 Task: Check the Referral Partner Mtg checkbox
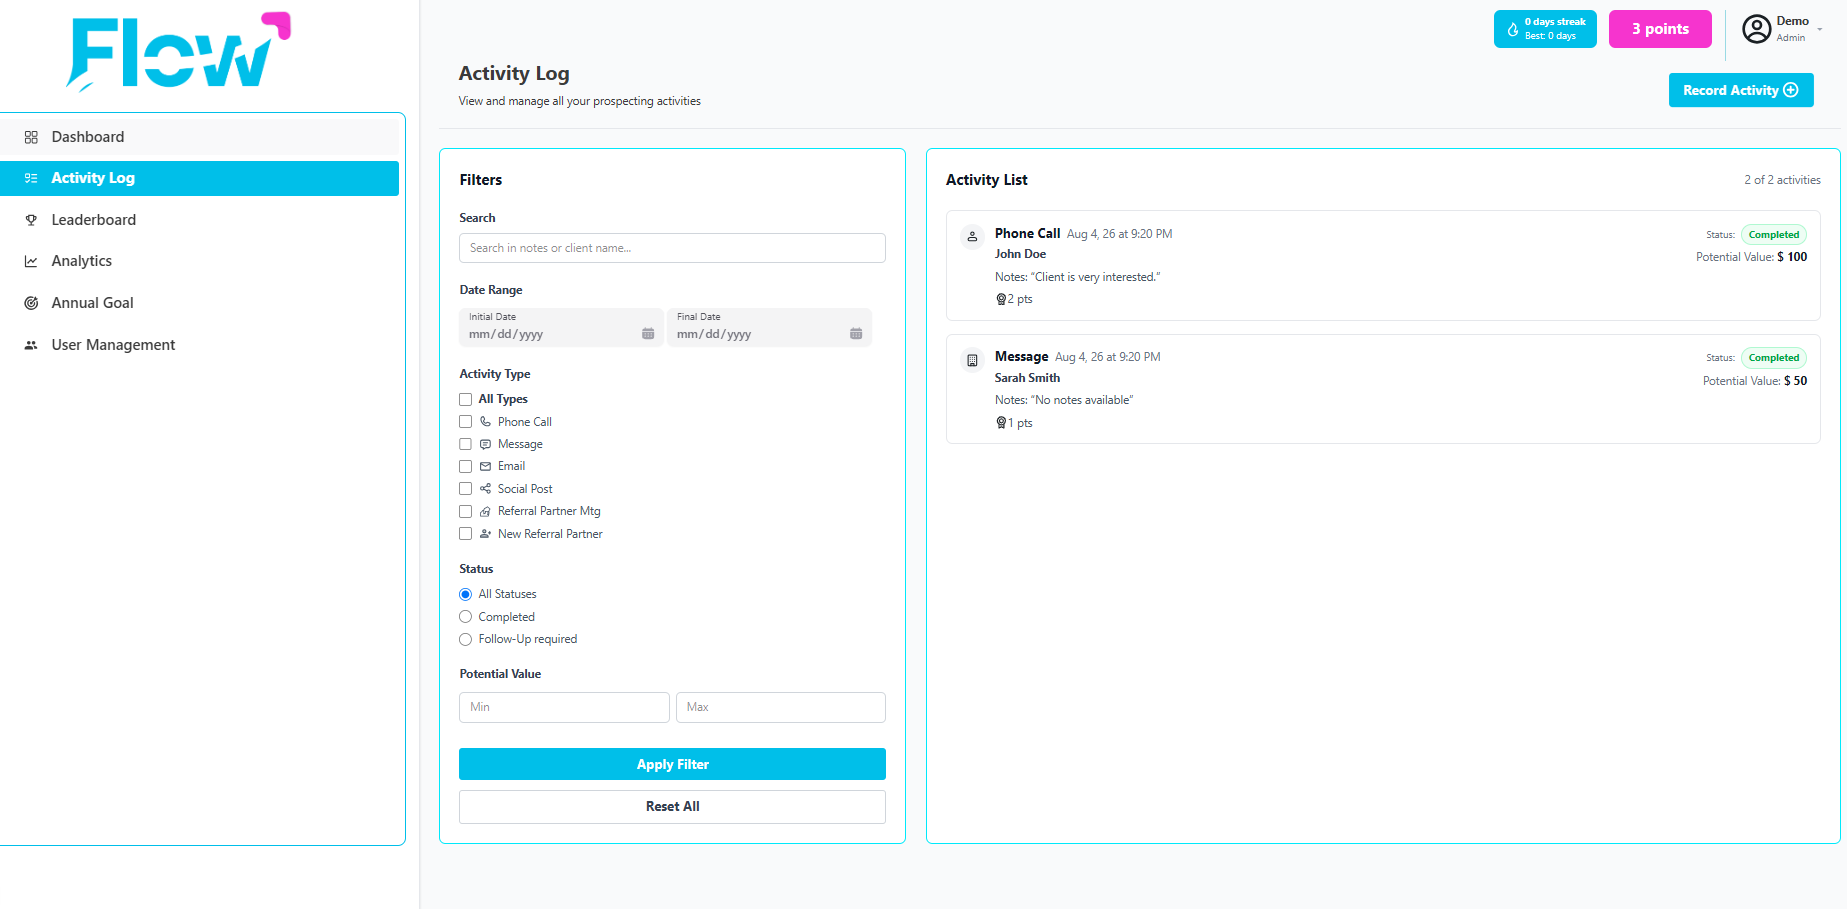pos(465,511)
